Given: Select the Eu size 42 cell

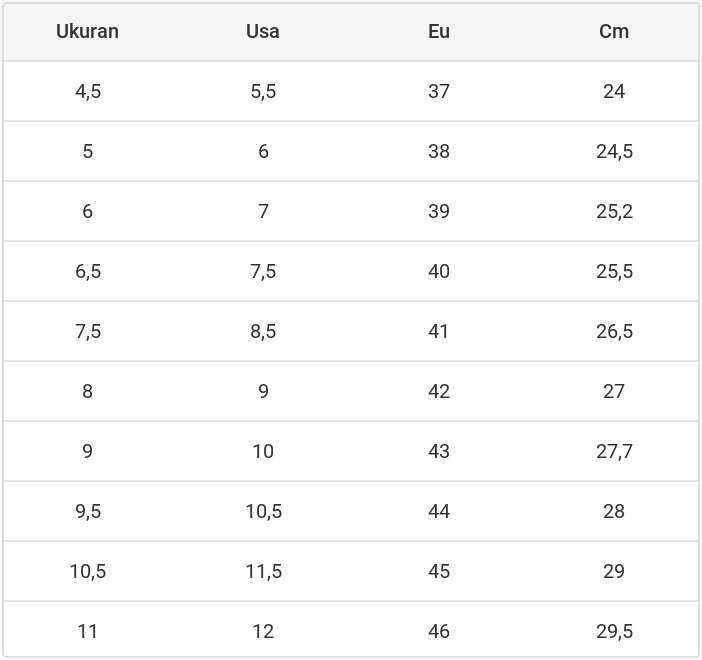Looking at the screenshot, I should click(x=439, y=391).
